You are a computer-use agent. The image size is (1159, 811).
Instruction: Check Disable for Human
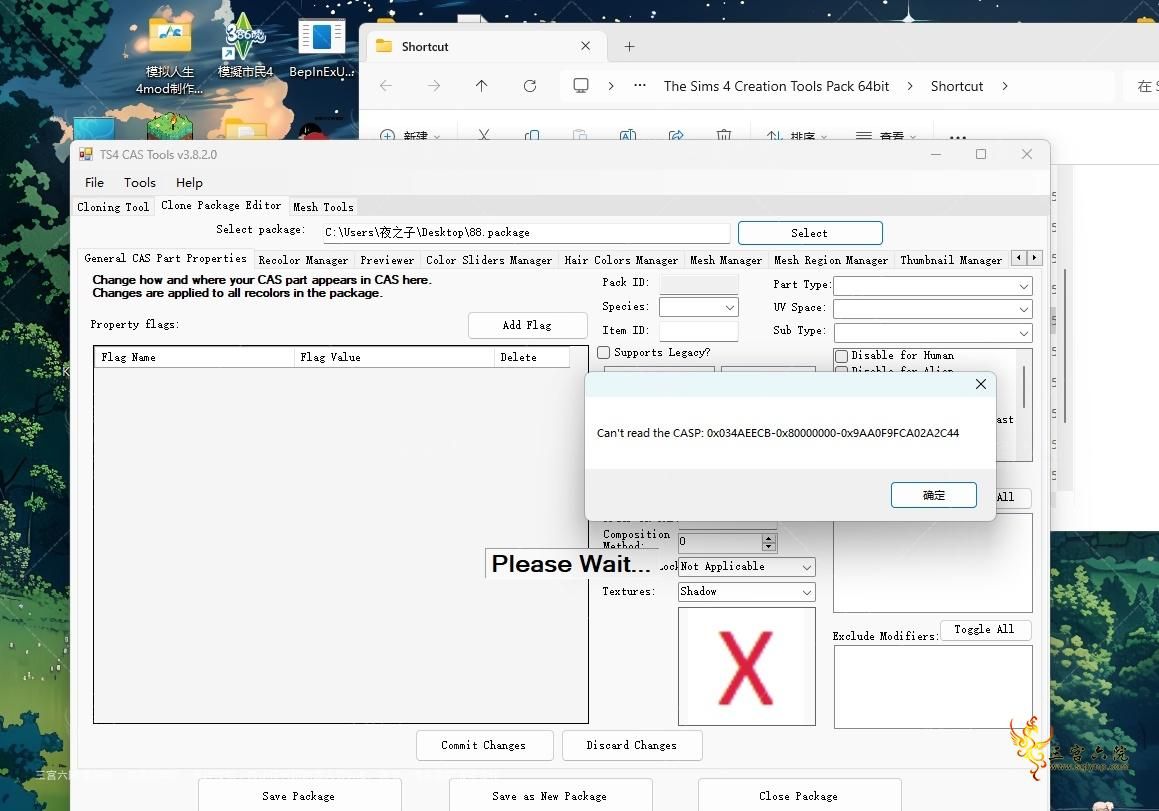tap(841, 356)
